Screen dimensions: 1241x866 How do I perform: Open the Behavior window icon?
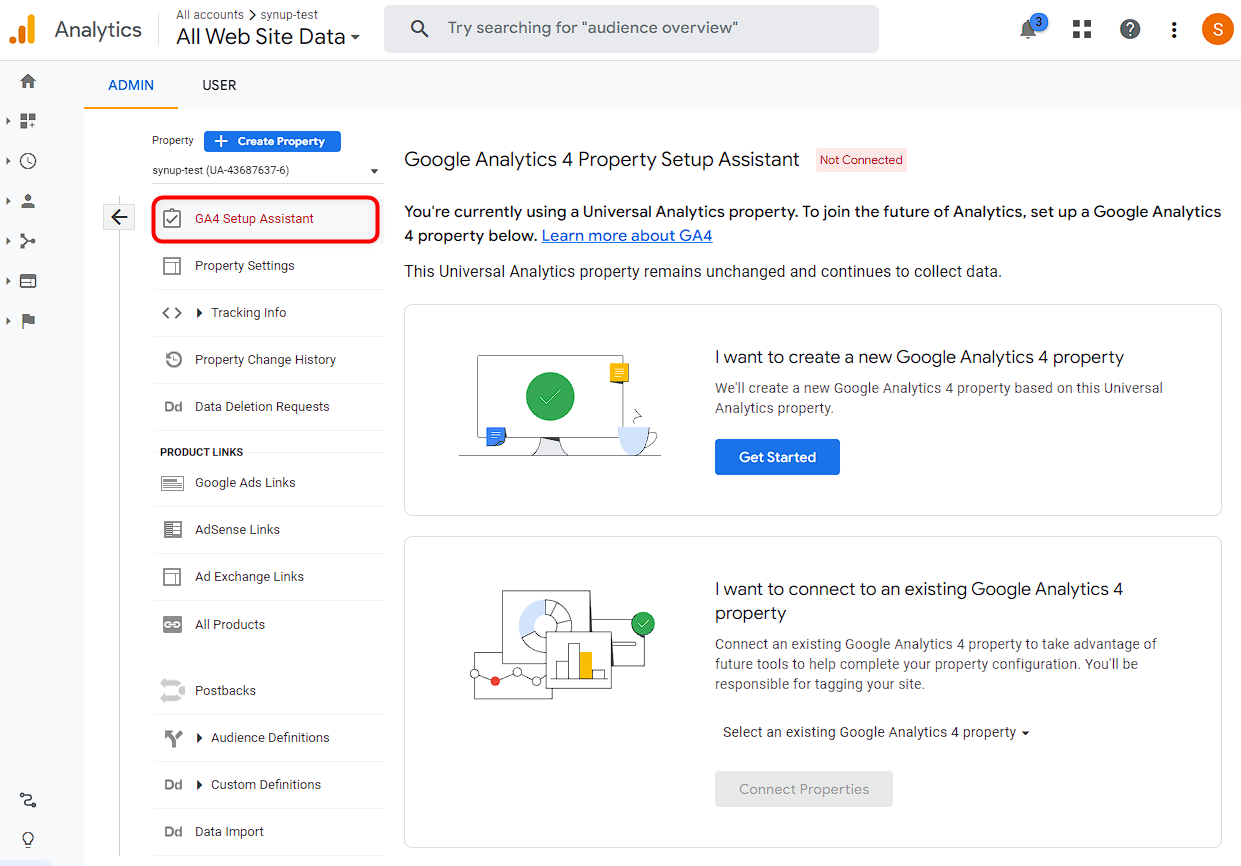(x=28, y=281)
